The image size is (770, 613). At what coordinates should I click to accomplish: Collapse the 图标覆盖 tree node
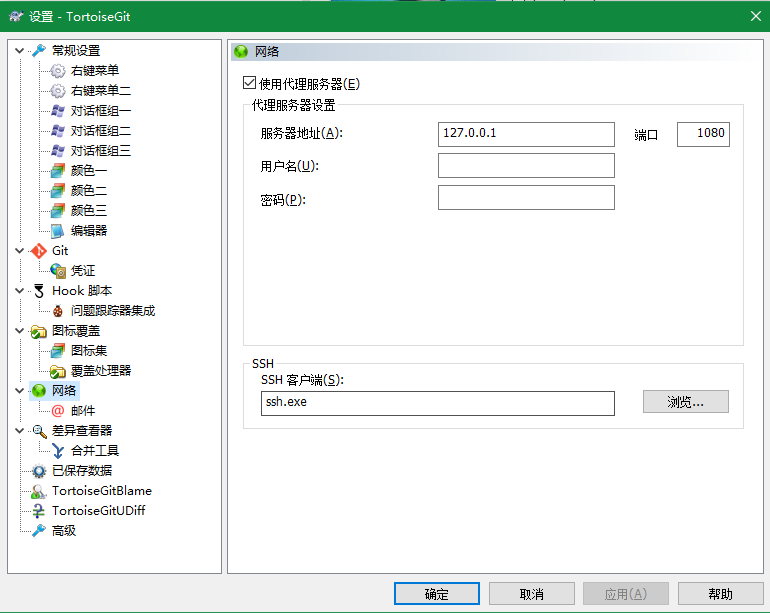click(20, 331)
